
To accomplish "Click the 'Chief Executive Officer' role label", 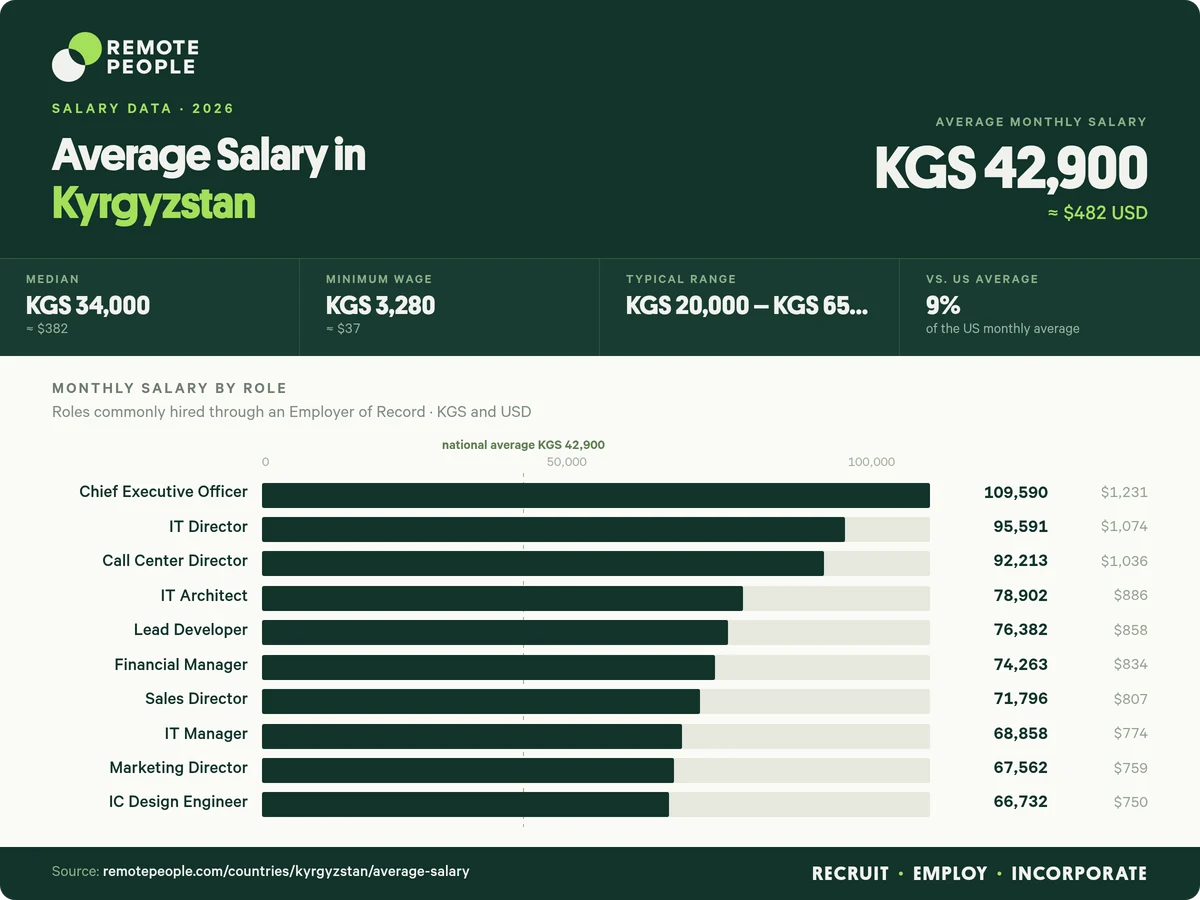I will pos(163,492).
